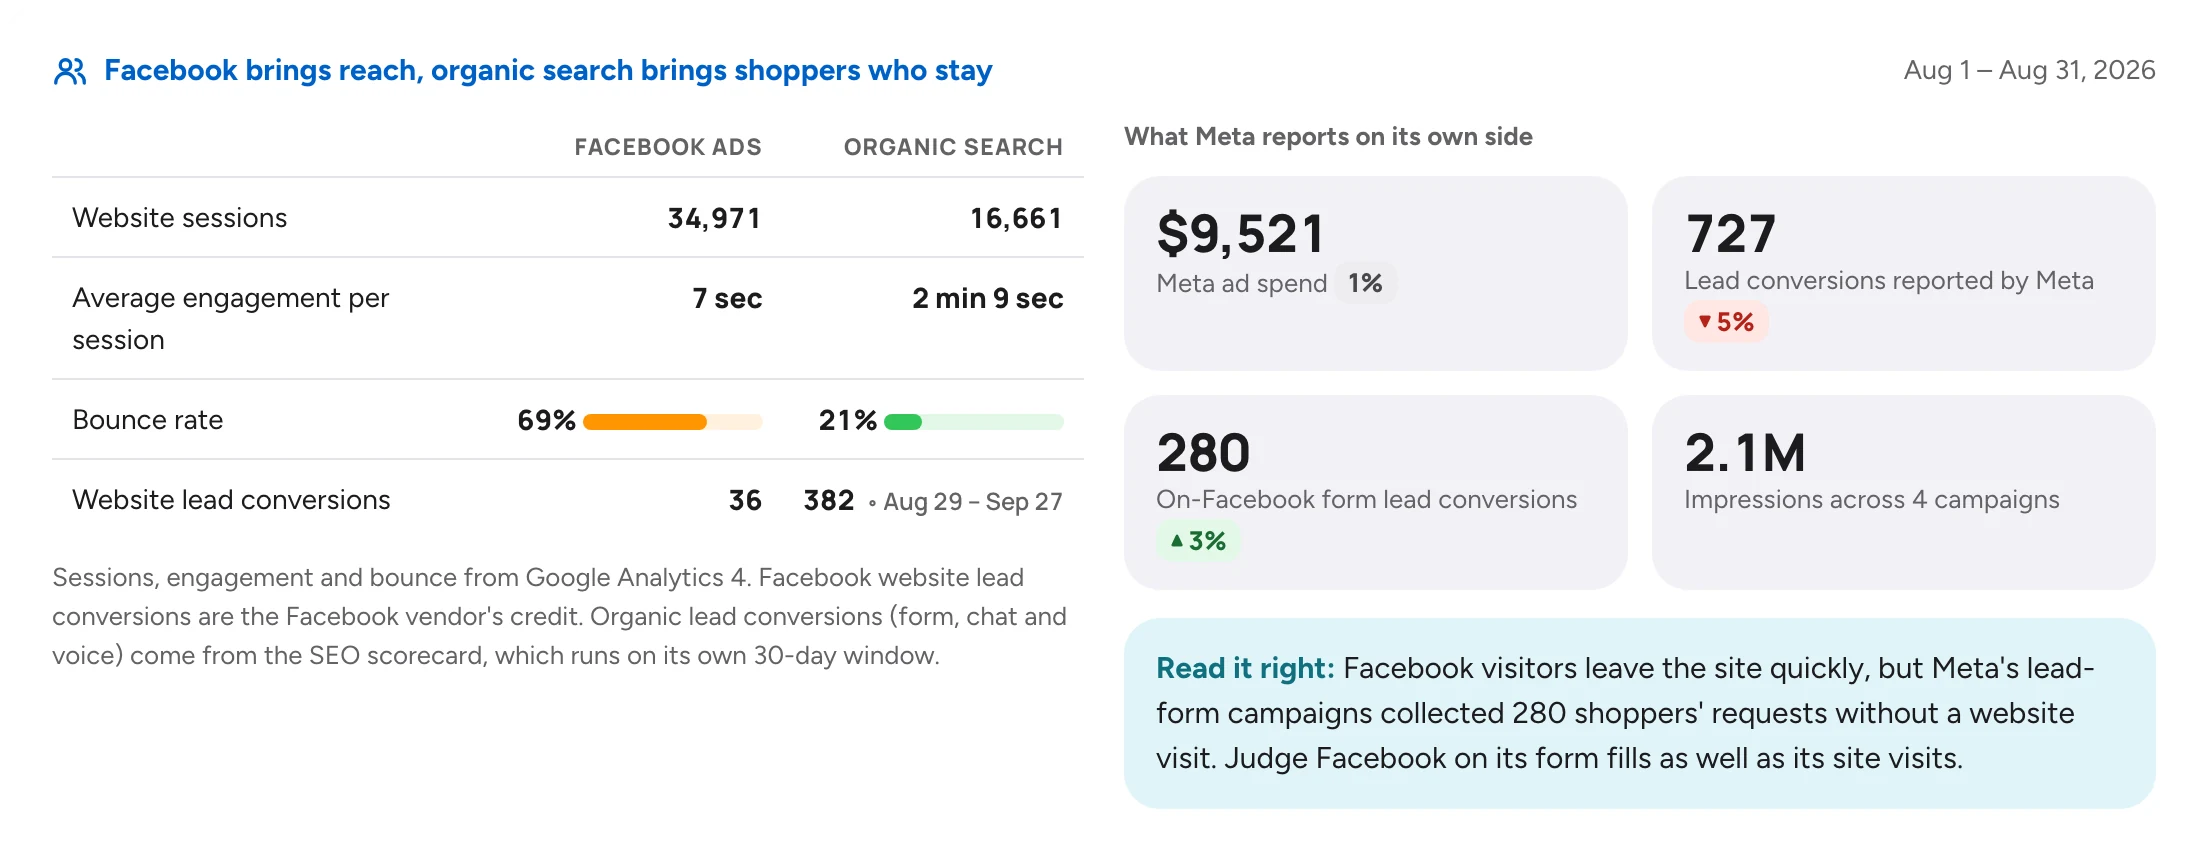2208x857 pixels.
Task: Select the Facebook Ads column header
Action: coord(668,147)
